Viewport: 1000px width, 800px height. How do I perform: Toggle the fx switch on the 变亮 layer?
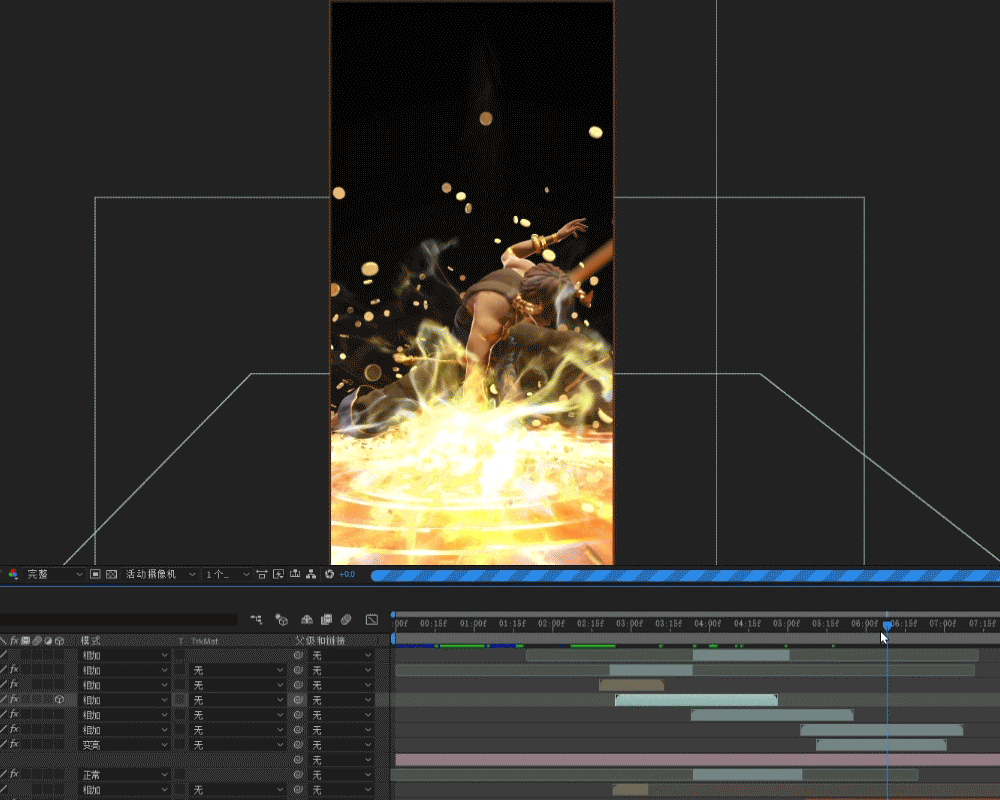14,744
